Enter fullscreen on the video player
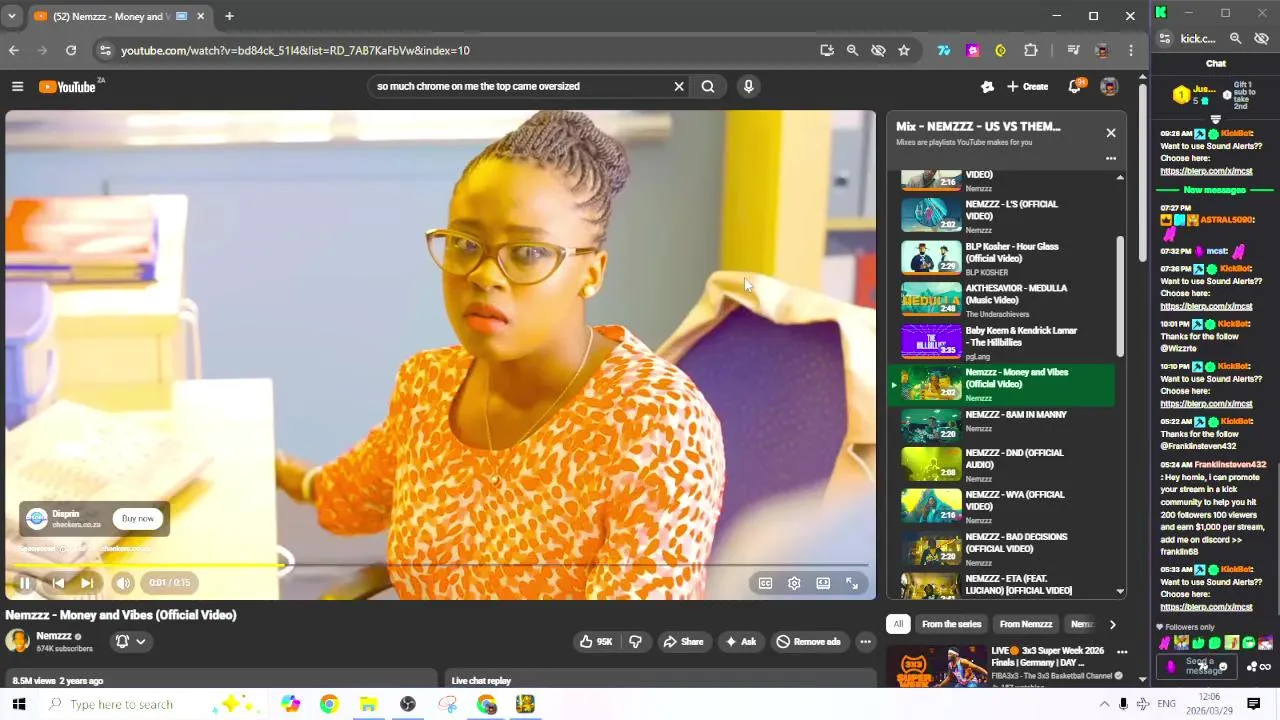This screenshot has width=1280, height=720. [x=852, y=583]
